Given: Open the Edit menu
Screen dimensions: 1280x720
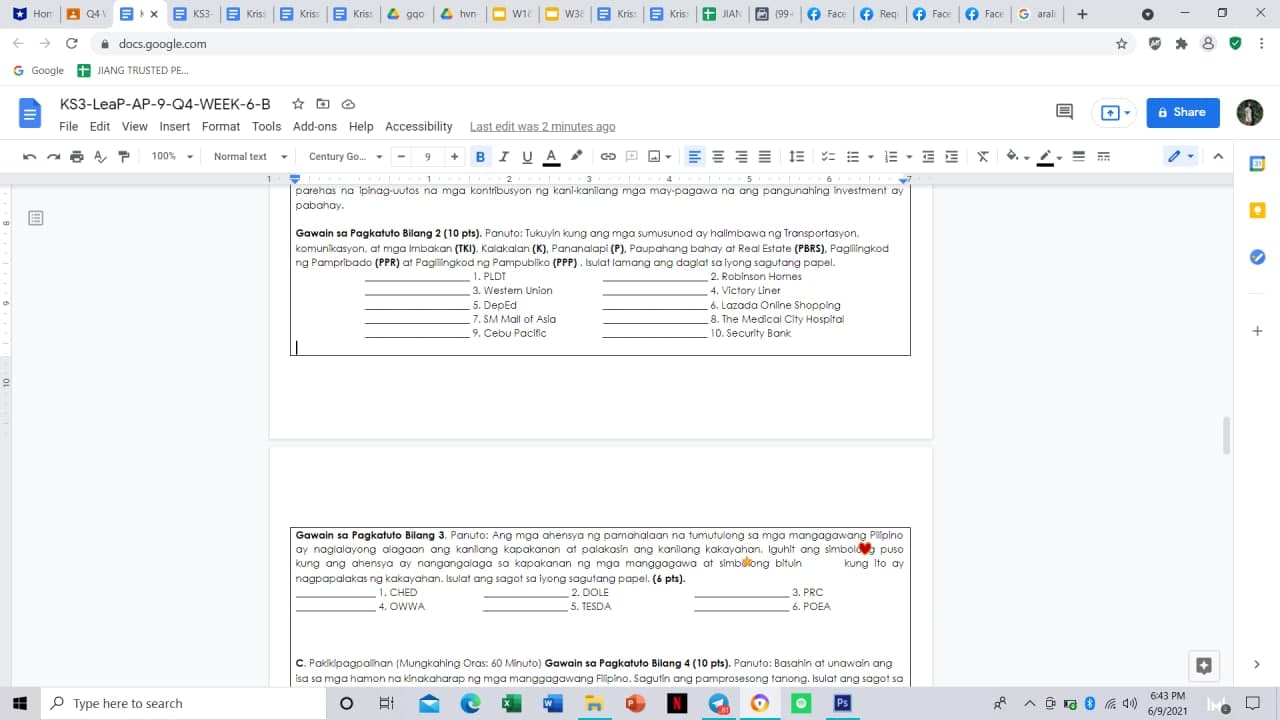Looking at the screenshot, I should [x=100, y=127].
